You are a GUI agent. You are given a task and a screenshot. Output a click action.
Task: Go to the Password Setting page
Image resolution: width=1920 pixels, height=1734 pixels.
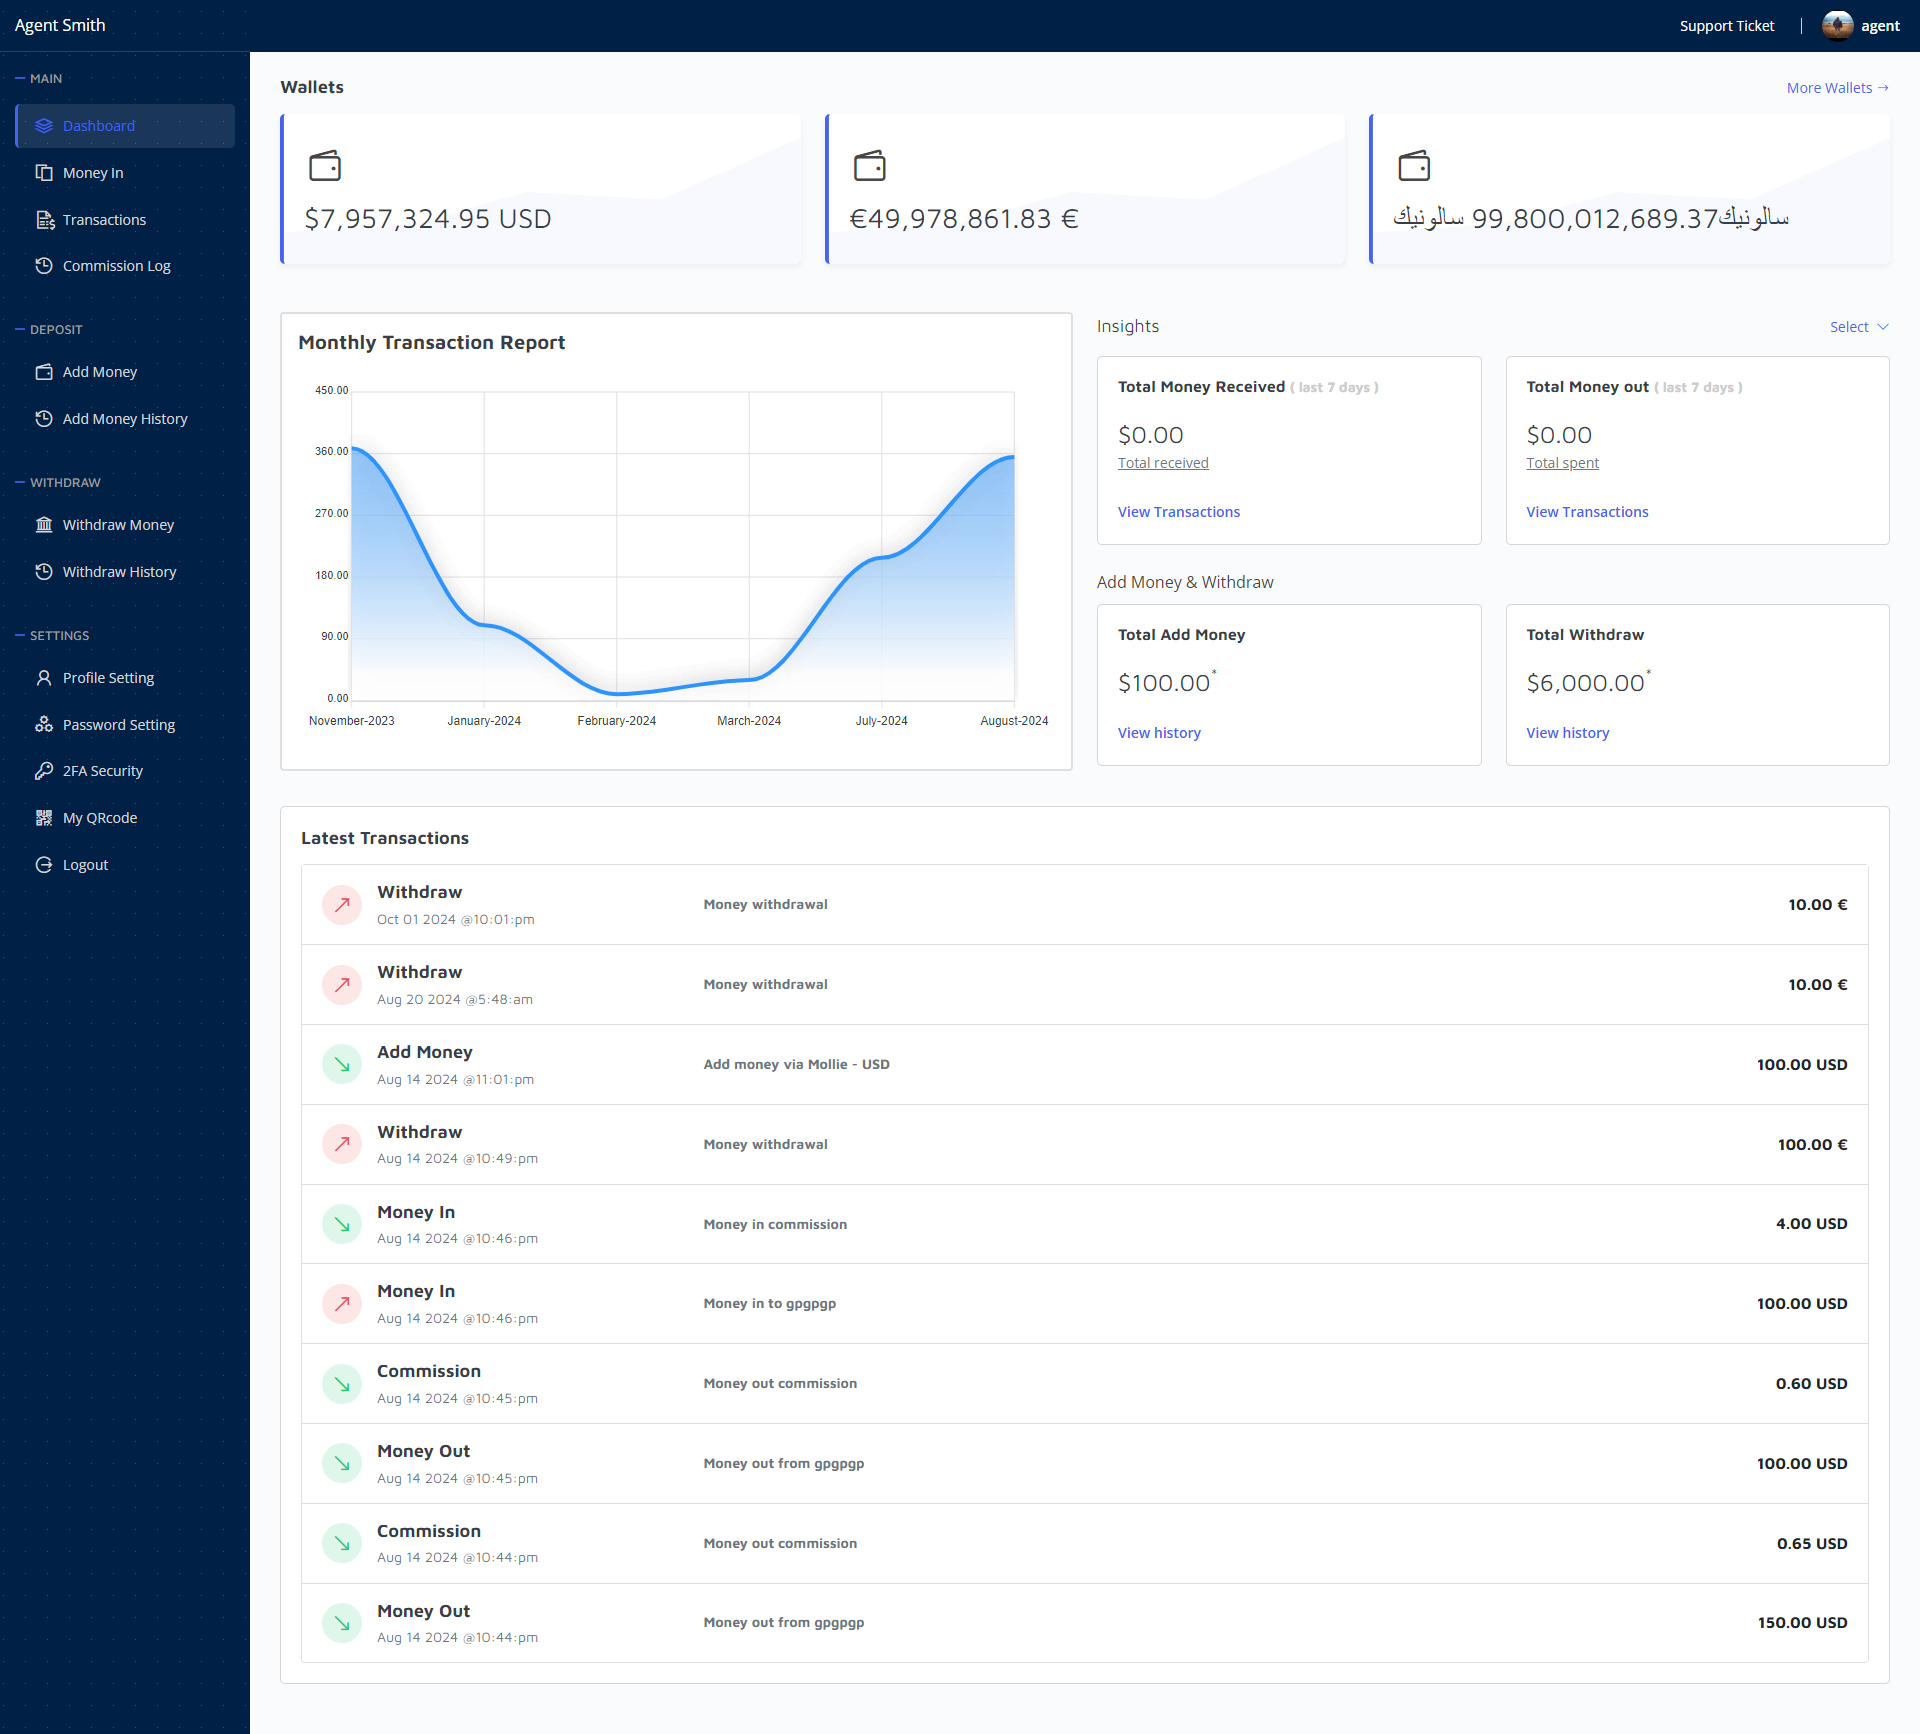coord(118,725)
